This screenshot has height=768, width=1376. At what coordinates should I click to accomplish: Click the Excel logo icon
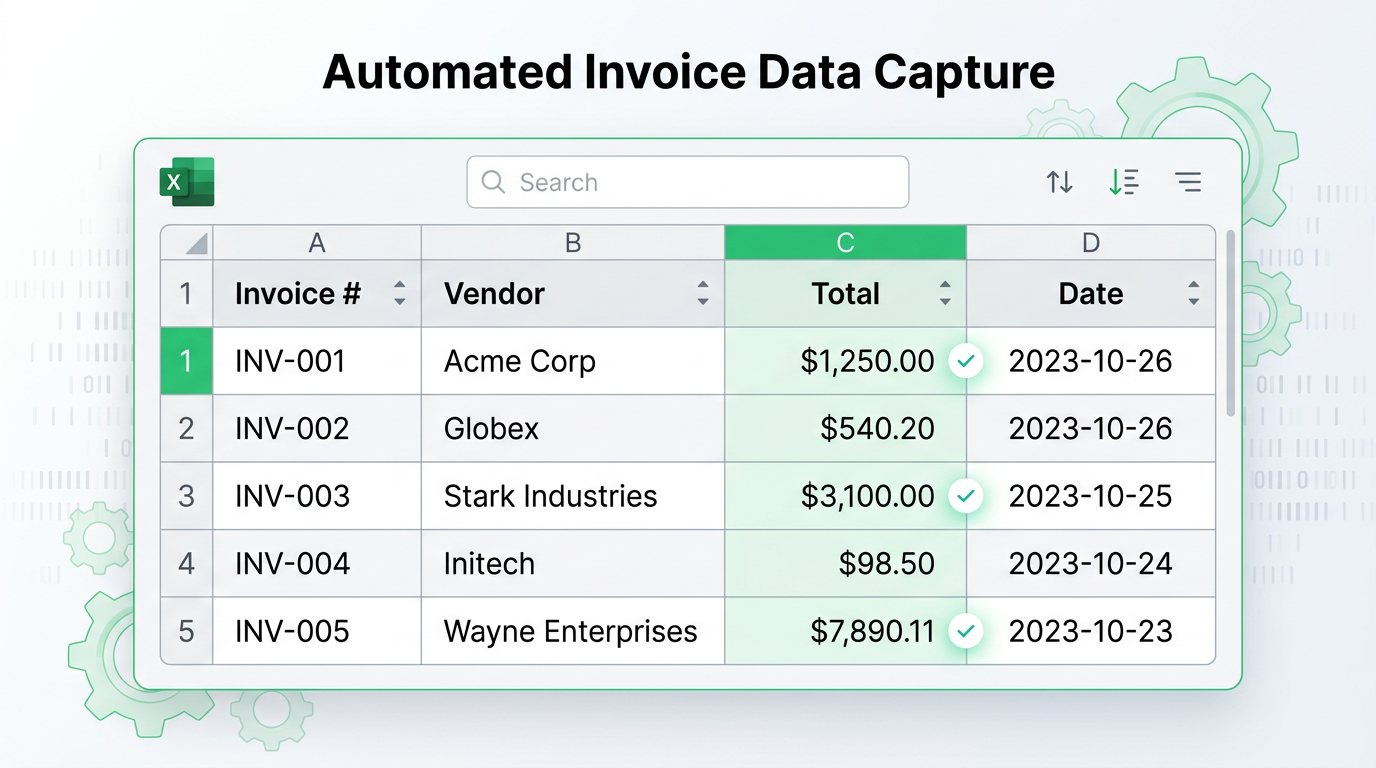coord(187,182)
